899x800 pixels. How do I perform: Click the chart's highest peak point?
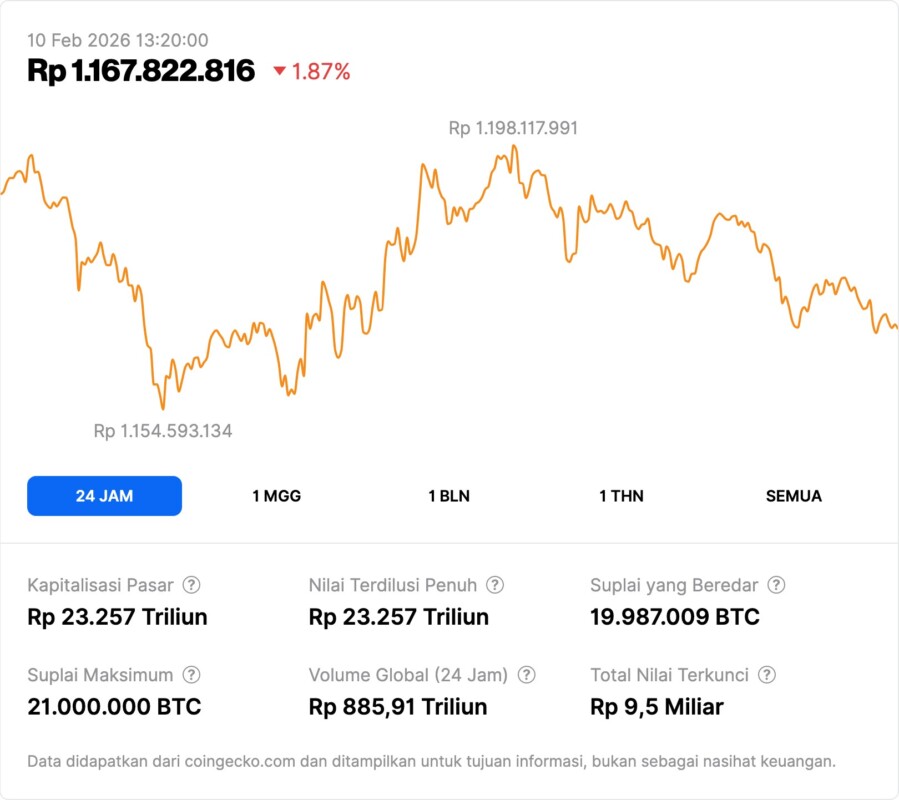[x=514, y=146]
